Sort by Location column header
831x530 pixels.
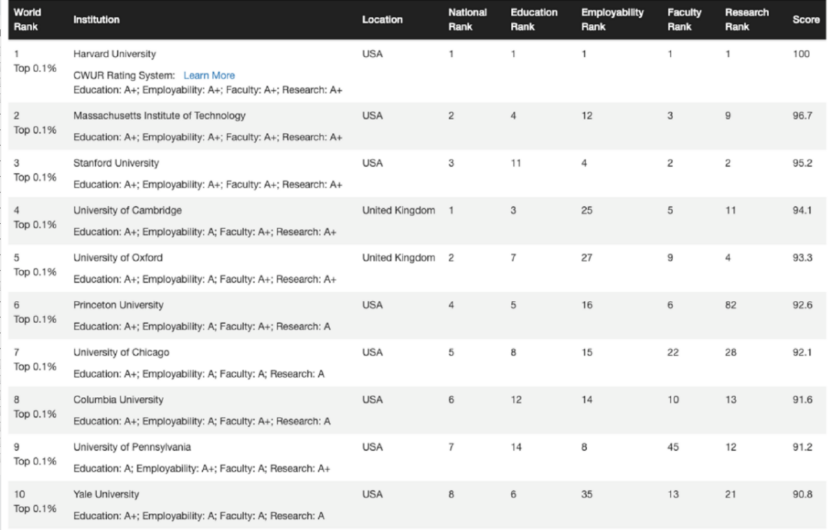pos(382,20)
